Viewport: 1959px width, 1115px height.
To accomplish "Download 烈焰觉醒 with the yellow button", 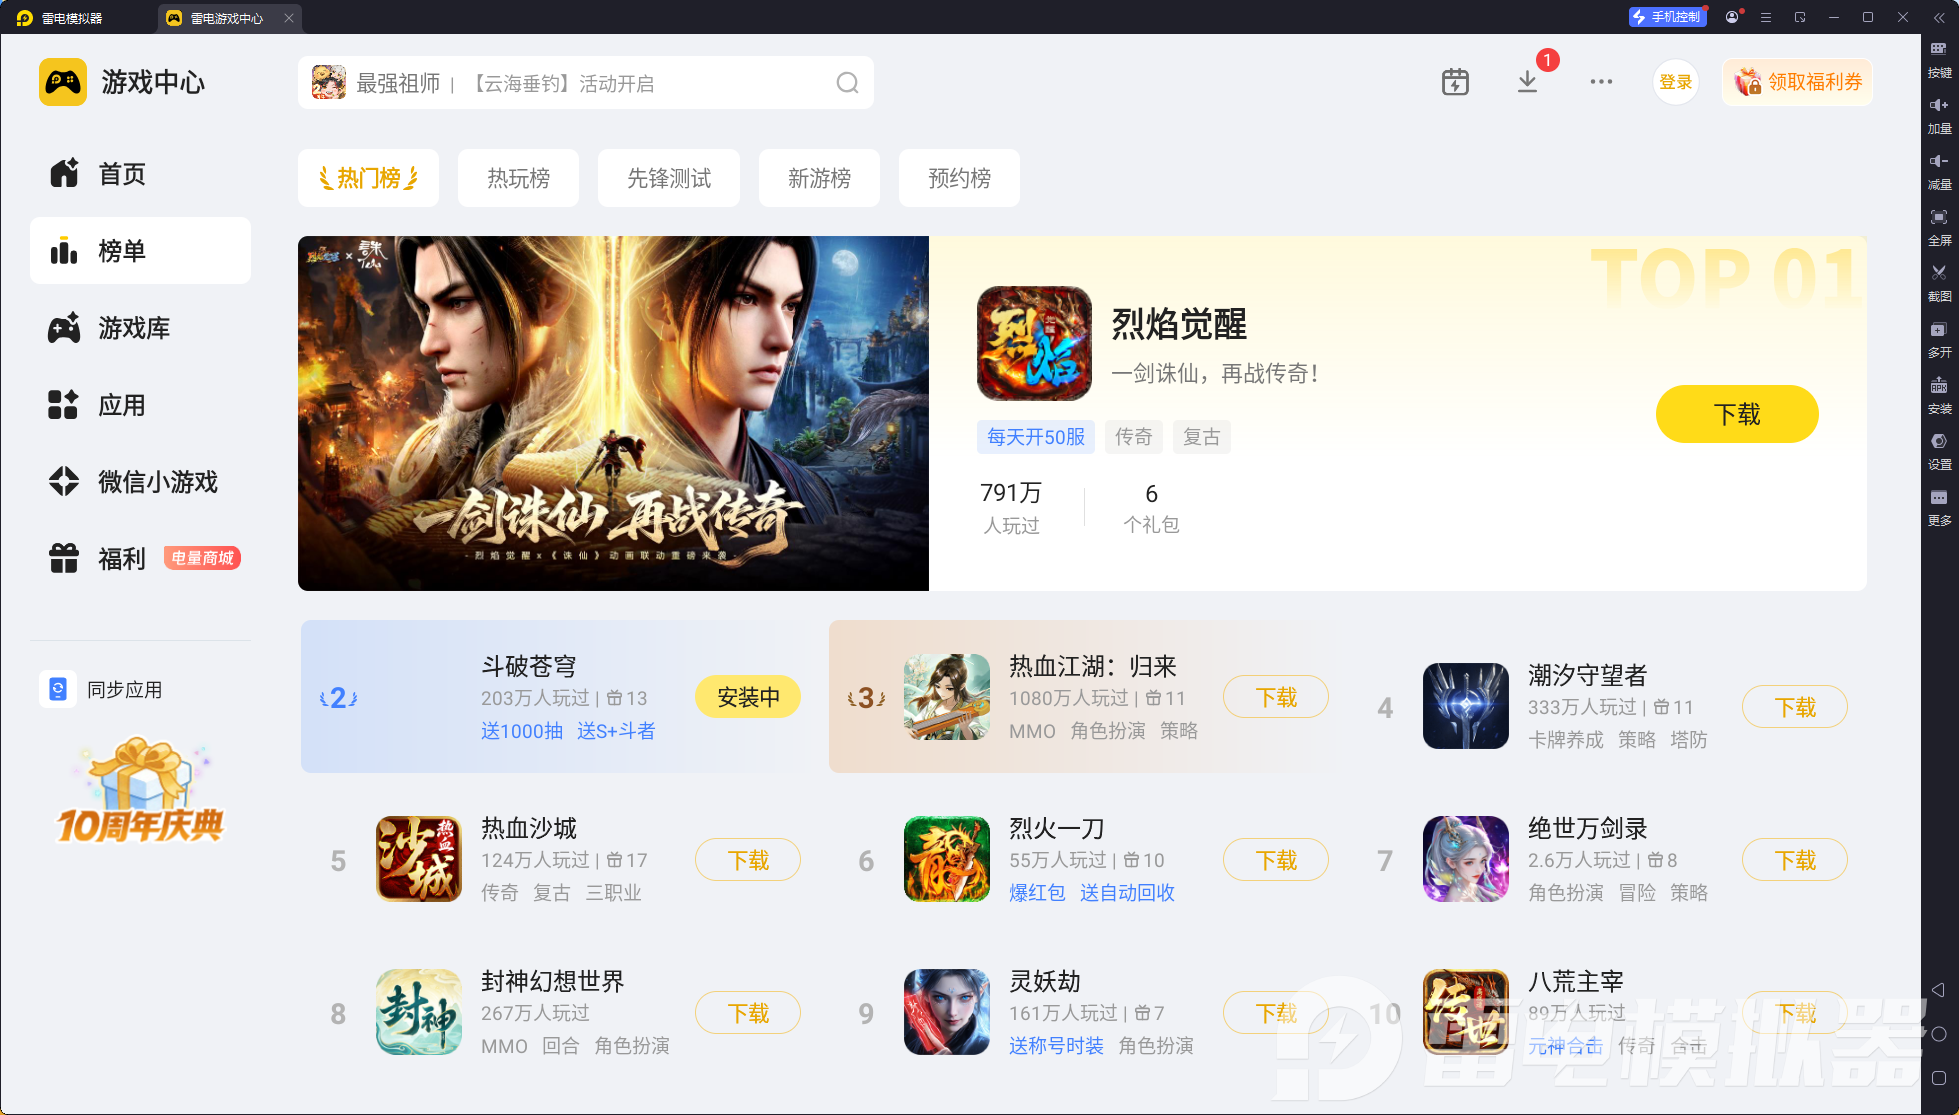I will click(1737, 414).
